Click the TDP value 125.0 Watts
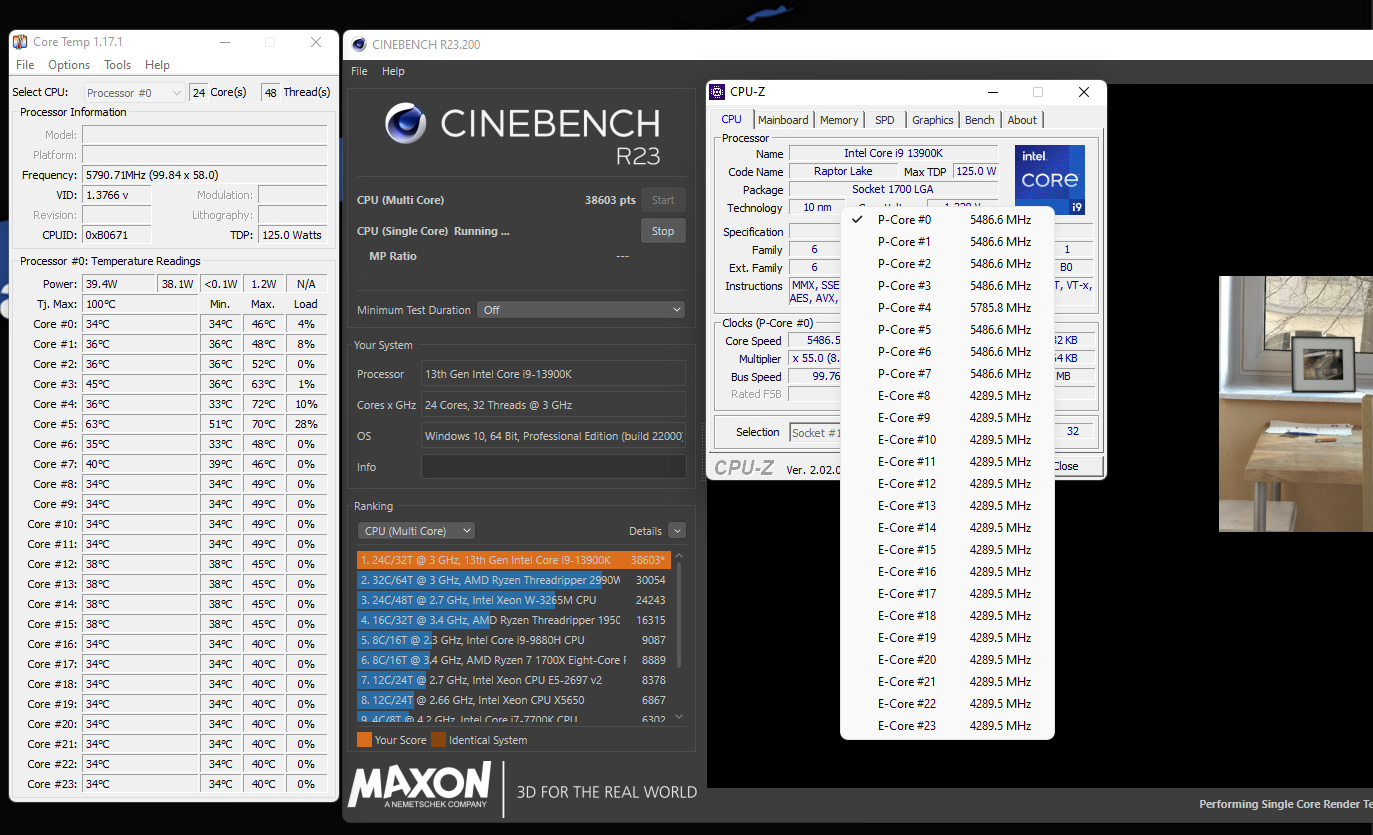Image resolution: width=1373 pixels, height=835 pixels. [292, 235]
